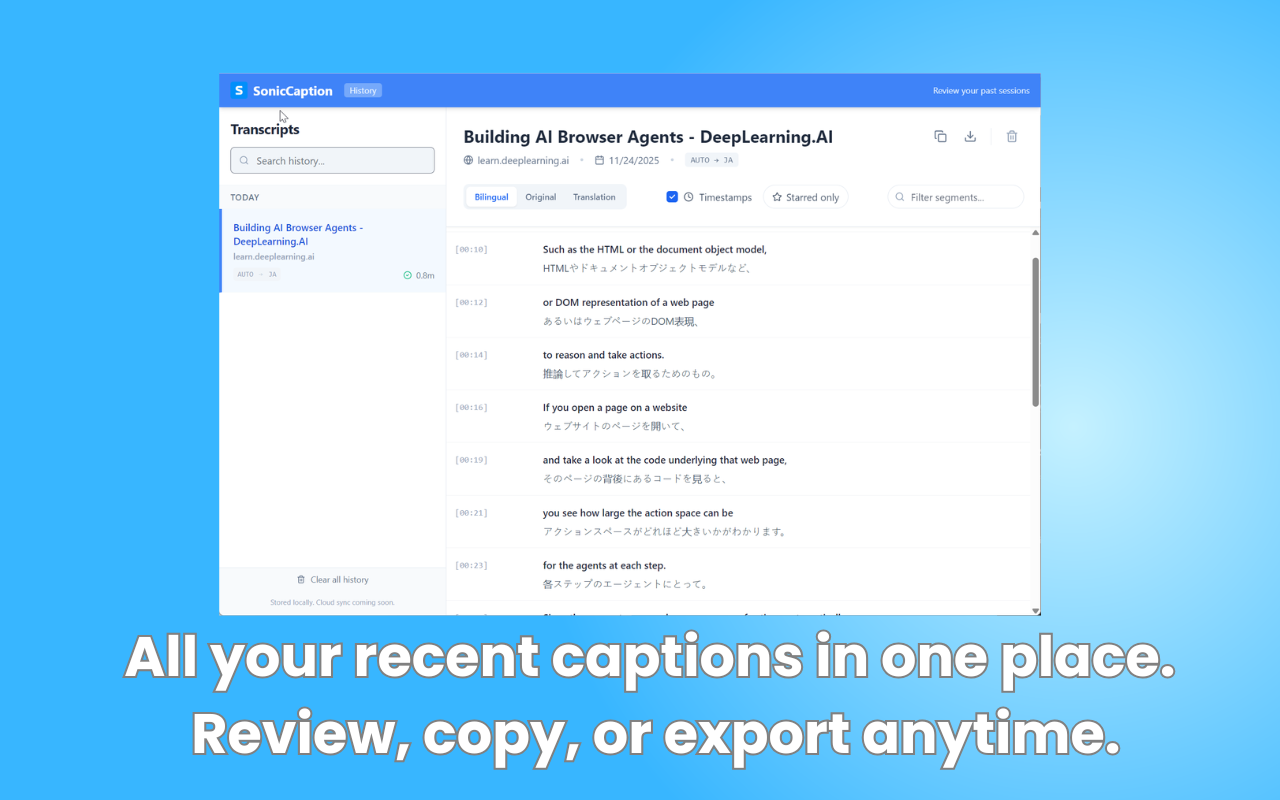
Task: Click the Clear all history button
Action: coord(332,579)
